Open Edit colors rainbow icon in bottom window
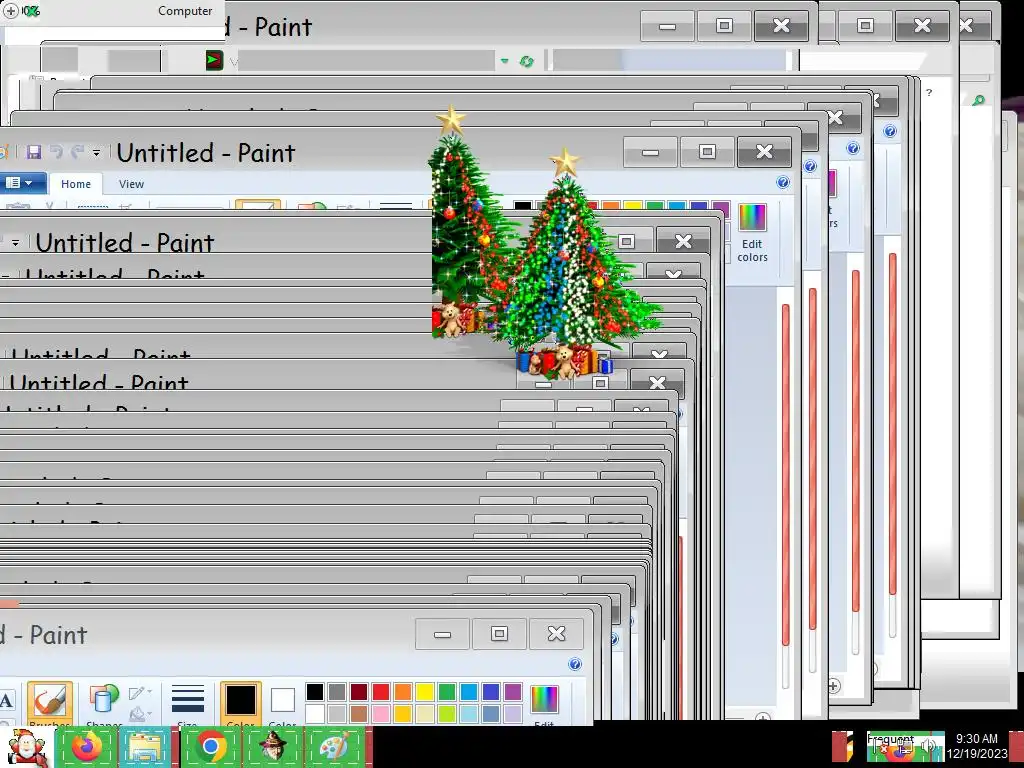The width and height of the screenshot is (1024, 768). [x=544, y=699]
